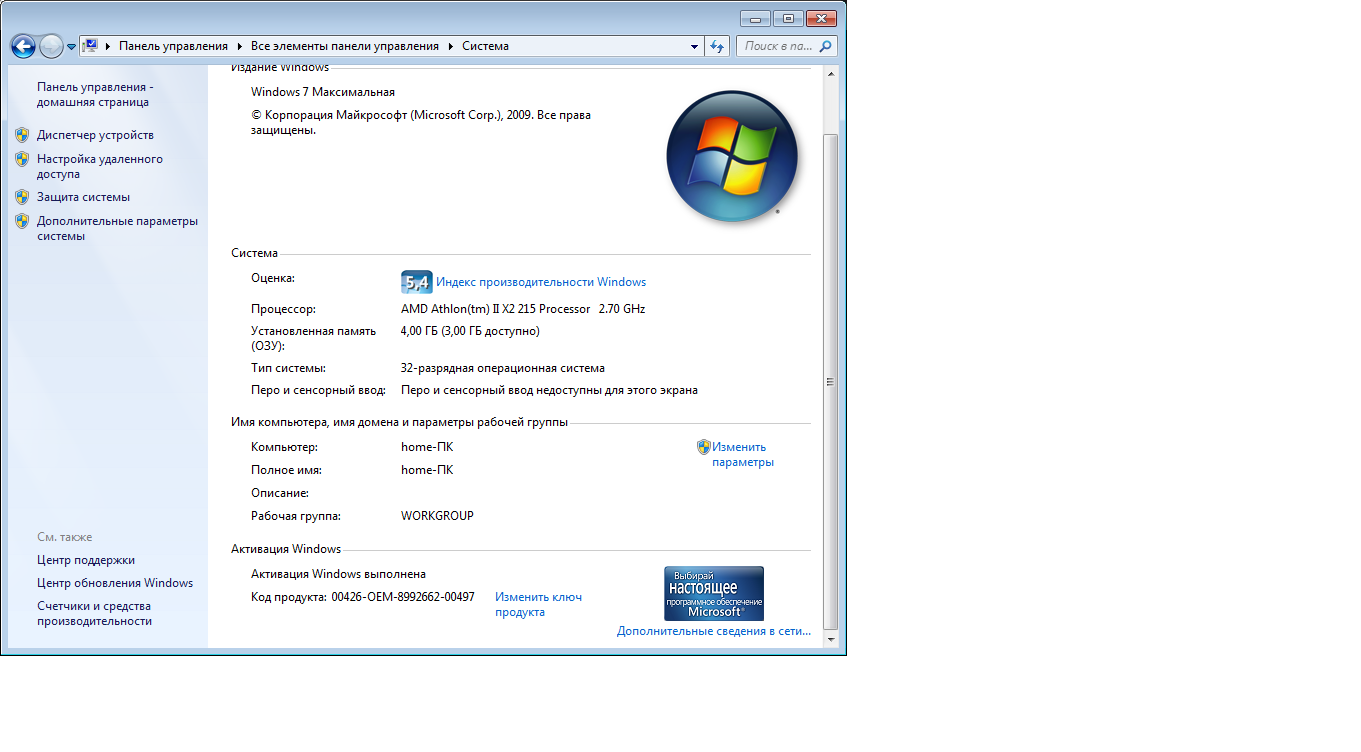Screen dimensions: 1361x752
Task: Open Дополнительные сведения в сети link
Action: (714, 631)
